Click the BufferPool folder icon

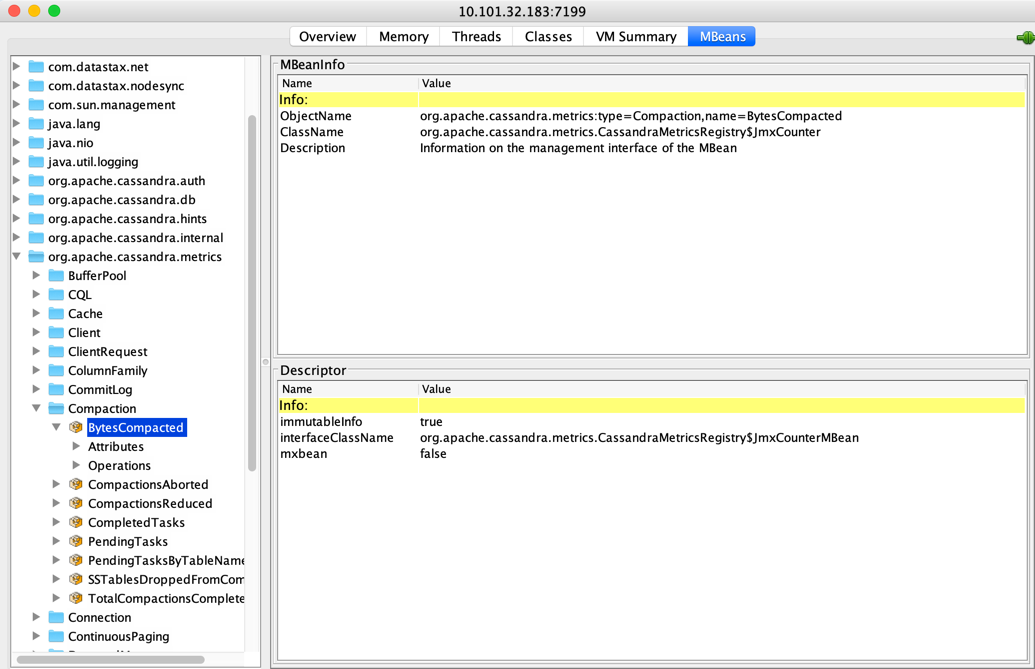click(57, 276)
